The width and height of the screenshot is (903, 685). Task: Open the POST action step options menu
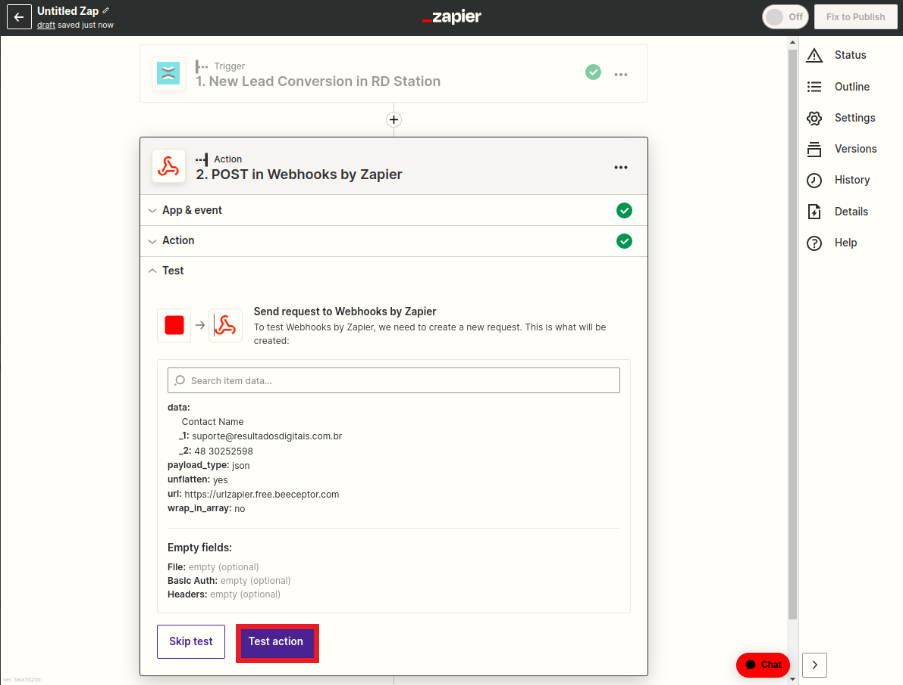tap(620, 166)
